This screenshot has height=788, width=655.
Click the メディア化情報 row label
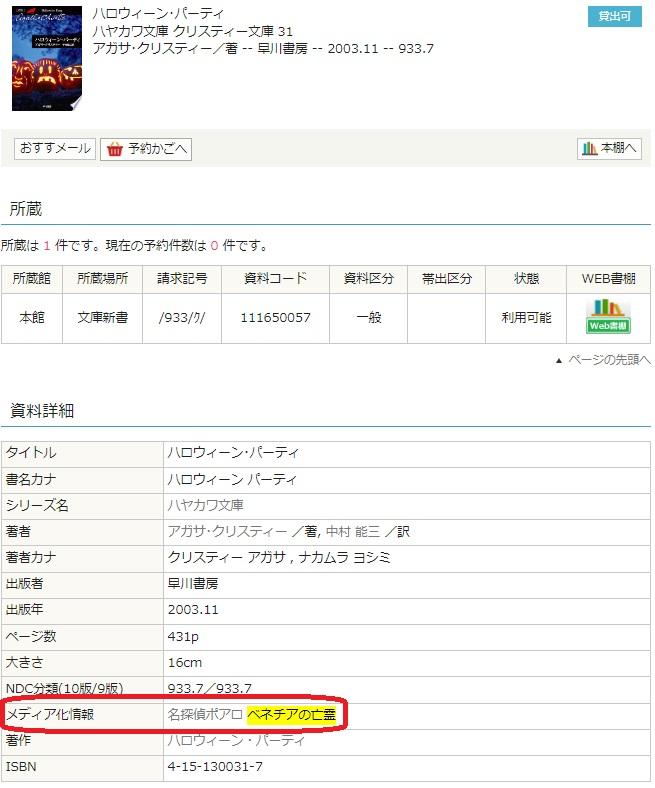[x=50, y=714]
